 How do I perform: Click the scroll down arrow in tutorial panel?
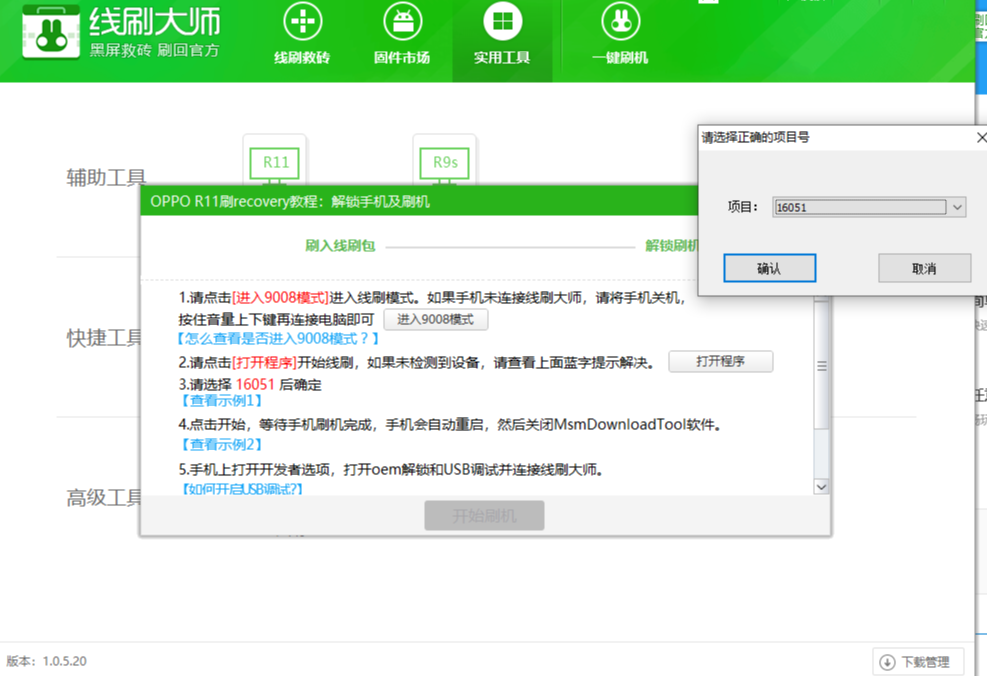821,487
